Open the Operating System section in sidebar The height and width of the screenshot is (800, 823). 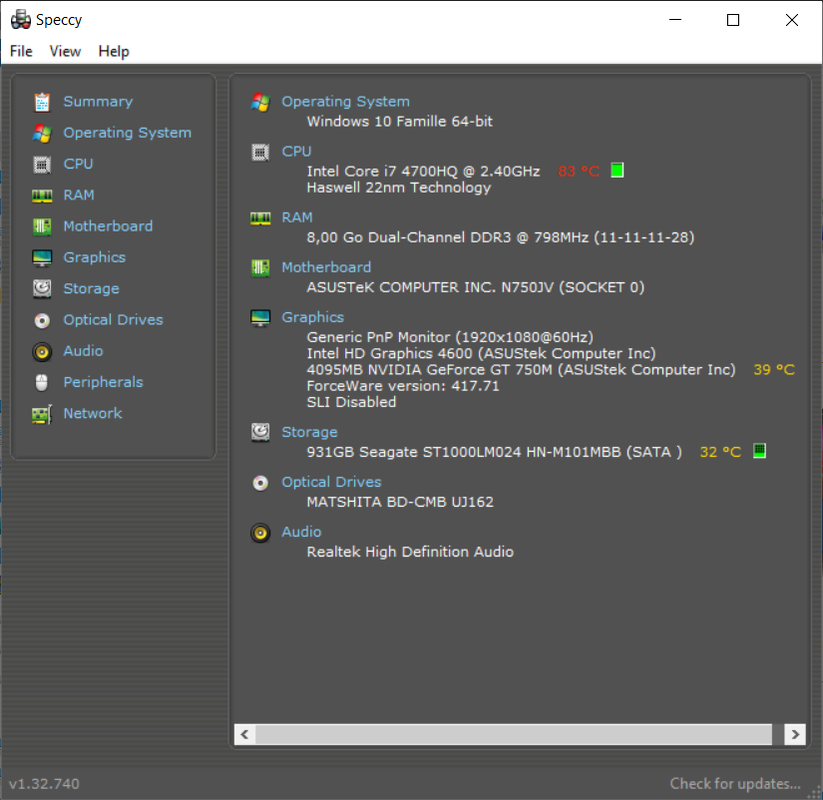pos(128,133)
